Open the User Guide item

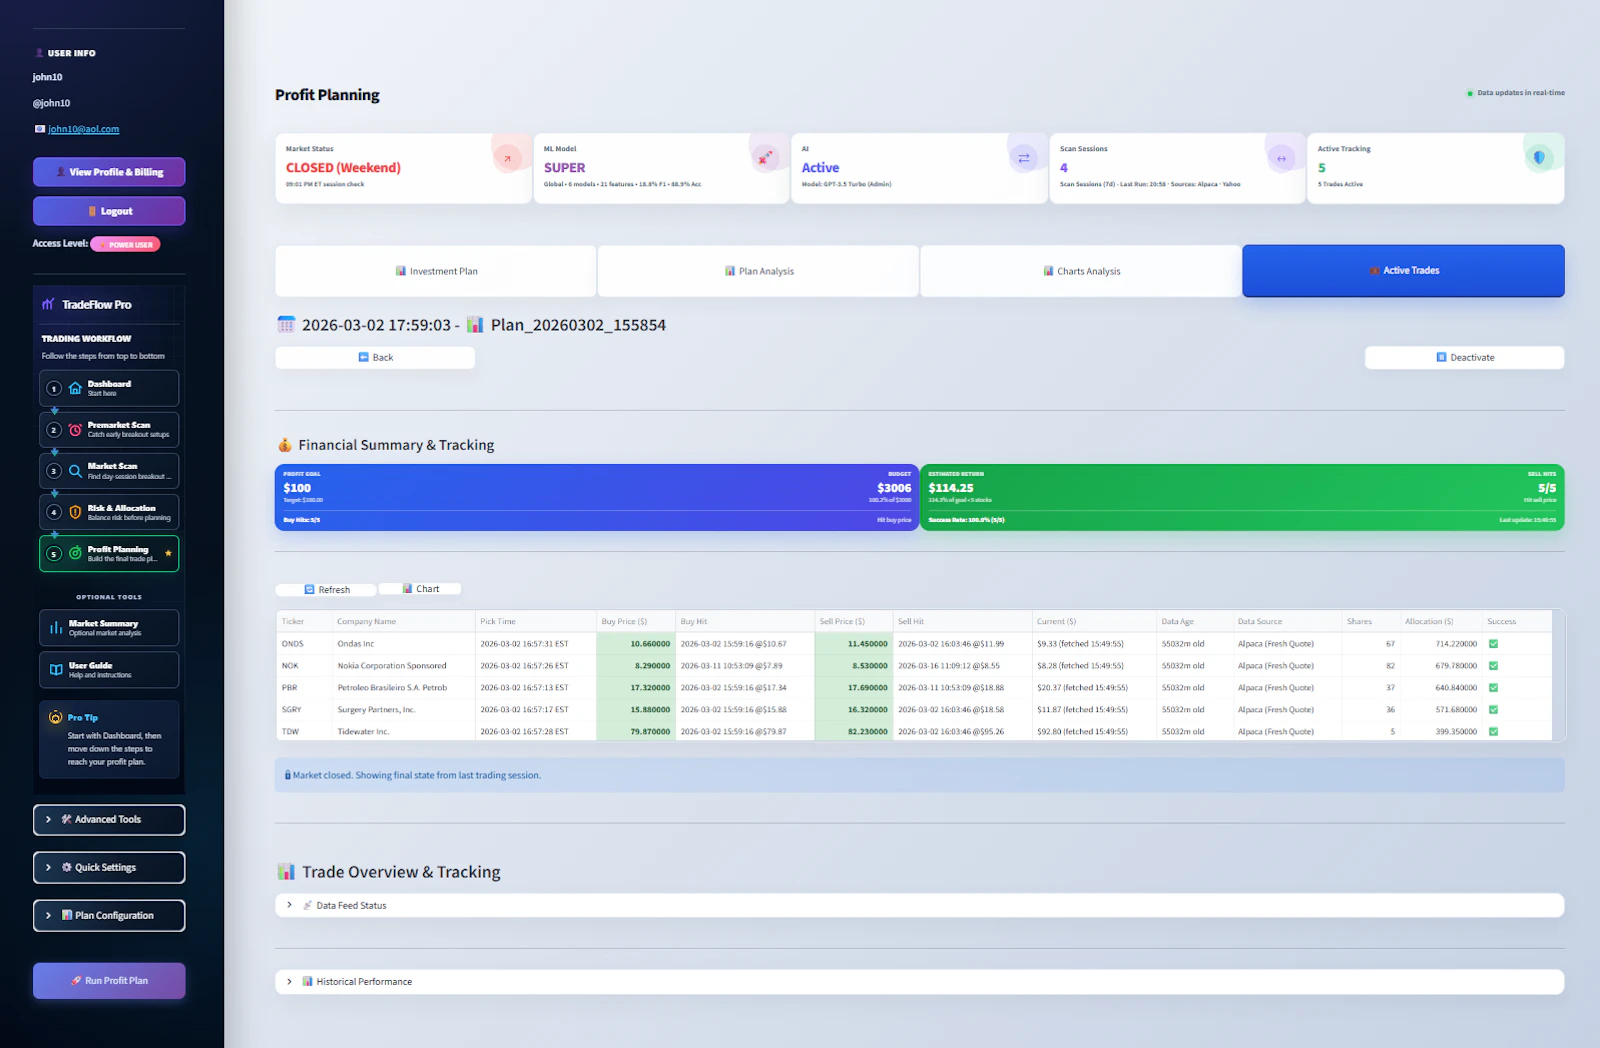[109, 670]
